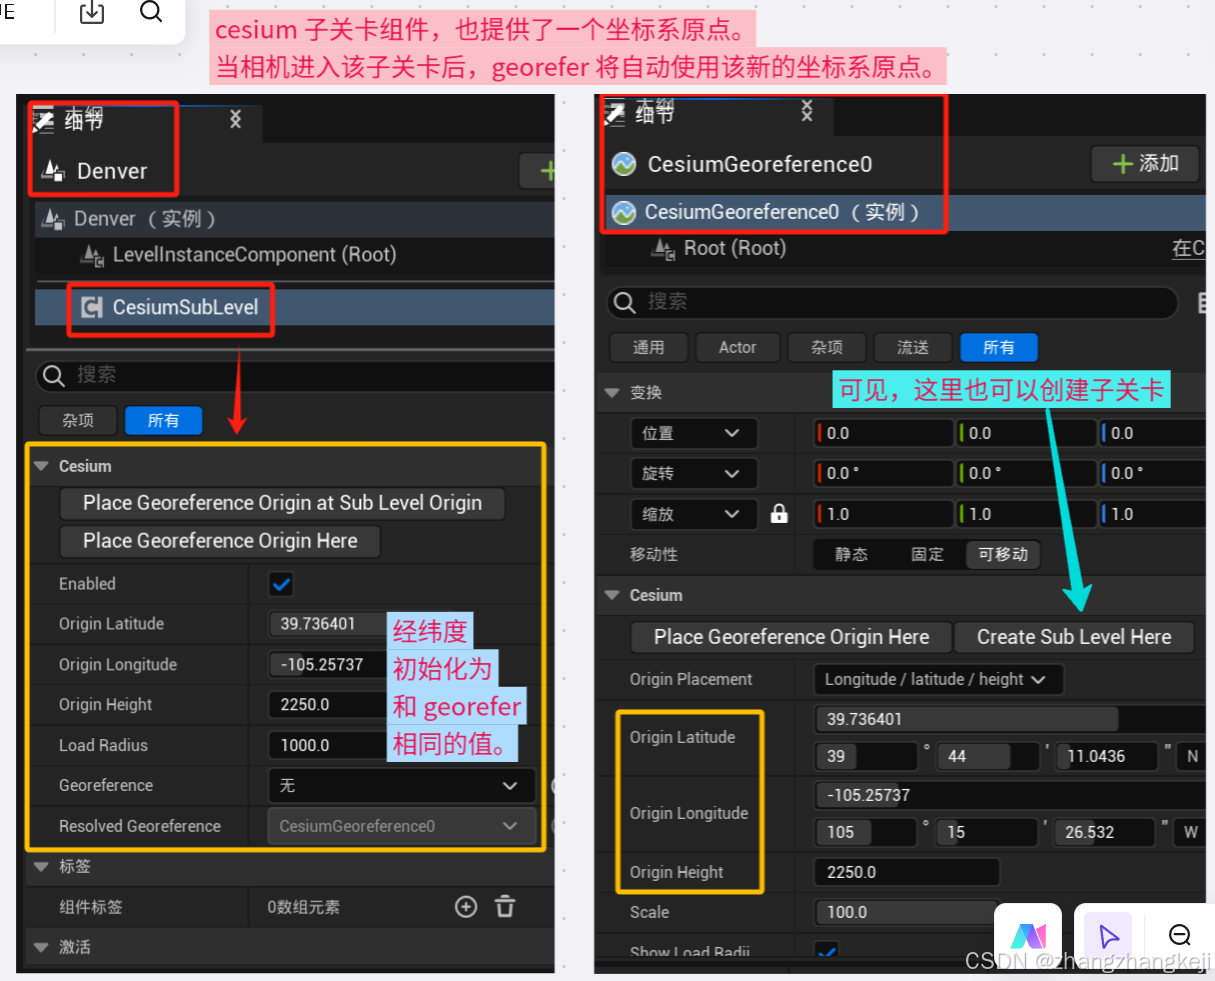Select the 流送 tab in right panel
Image resolution: width=1215 pixels, height=981 pixels.
[x=912, y=347]
